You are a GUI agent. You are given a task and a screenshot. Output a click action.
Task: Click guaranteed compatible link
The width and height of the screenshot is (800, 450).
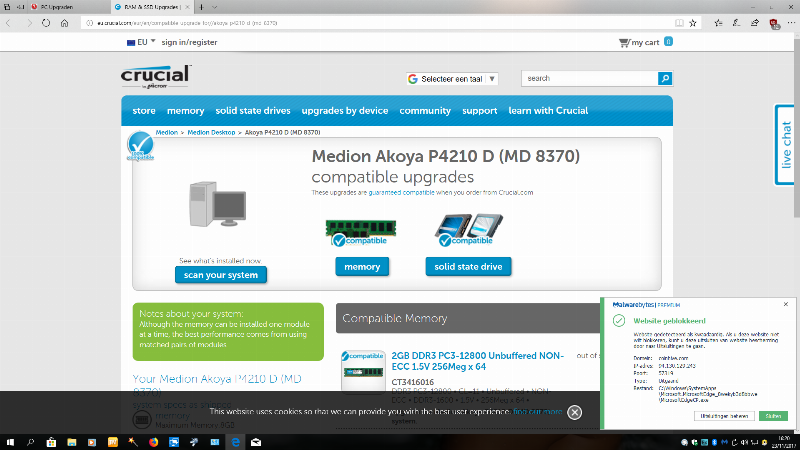402,193
